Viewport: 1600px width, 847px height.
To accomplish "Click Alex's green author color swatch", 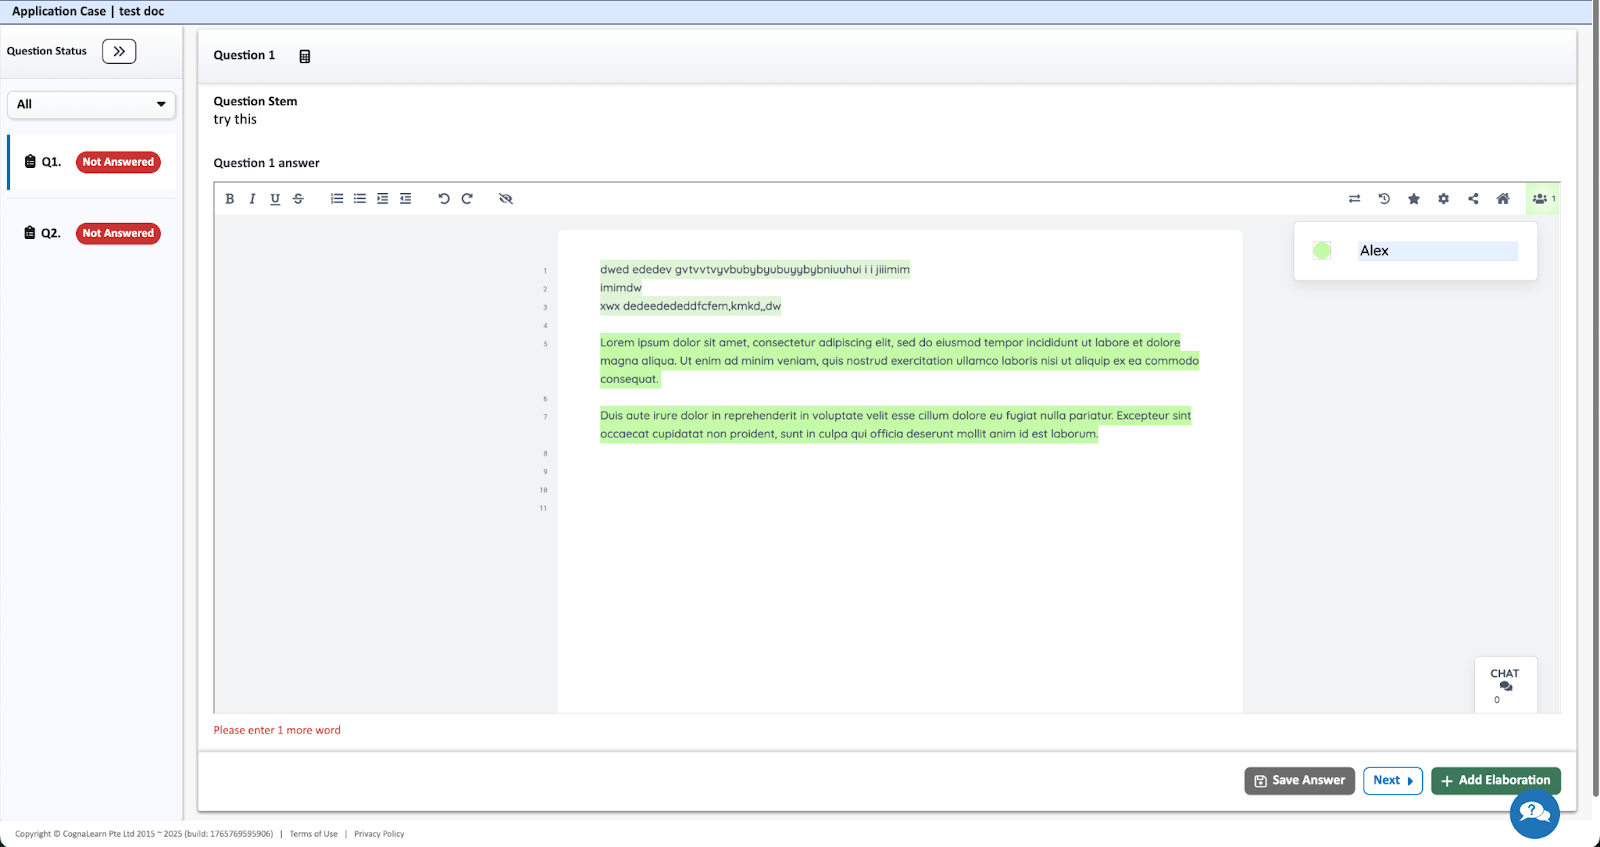I will (1322, 251).
